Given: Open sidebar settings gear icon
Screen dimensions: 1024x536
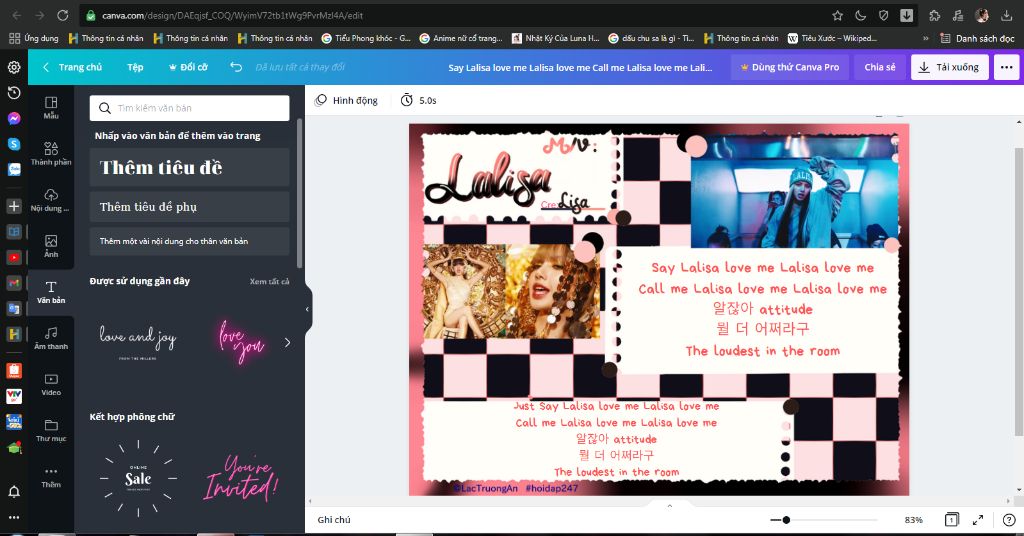Looking at the screenshot, I should (x=14, y=67).
